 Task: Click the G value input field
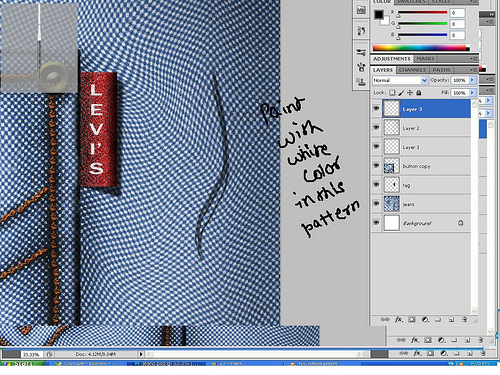point(457,24)
